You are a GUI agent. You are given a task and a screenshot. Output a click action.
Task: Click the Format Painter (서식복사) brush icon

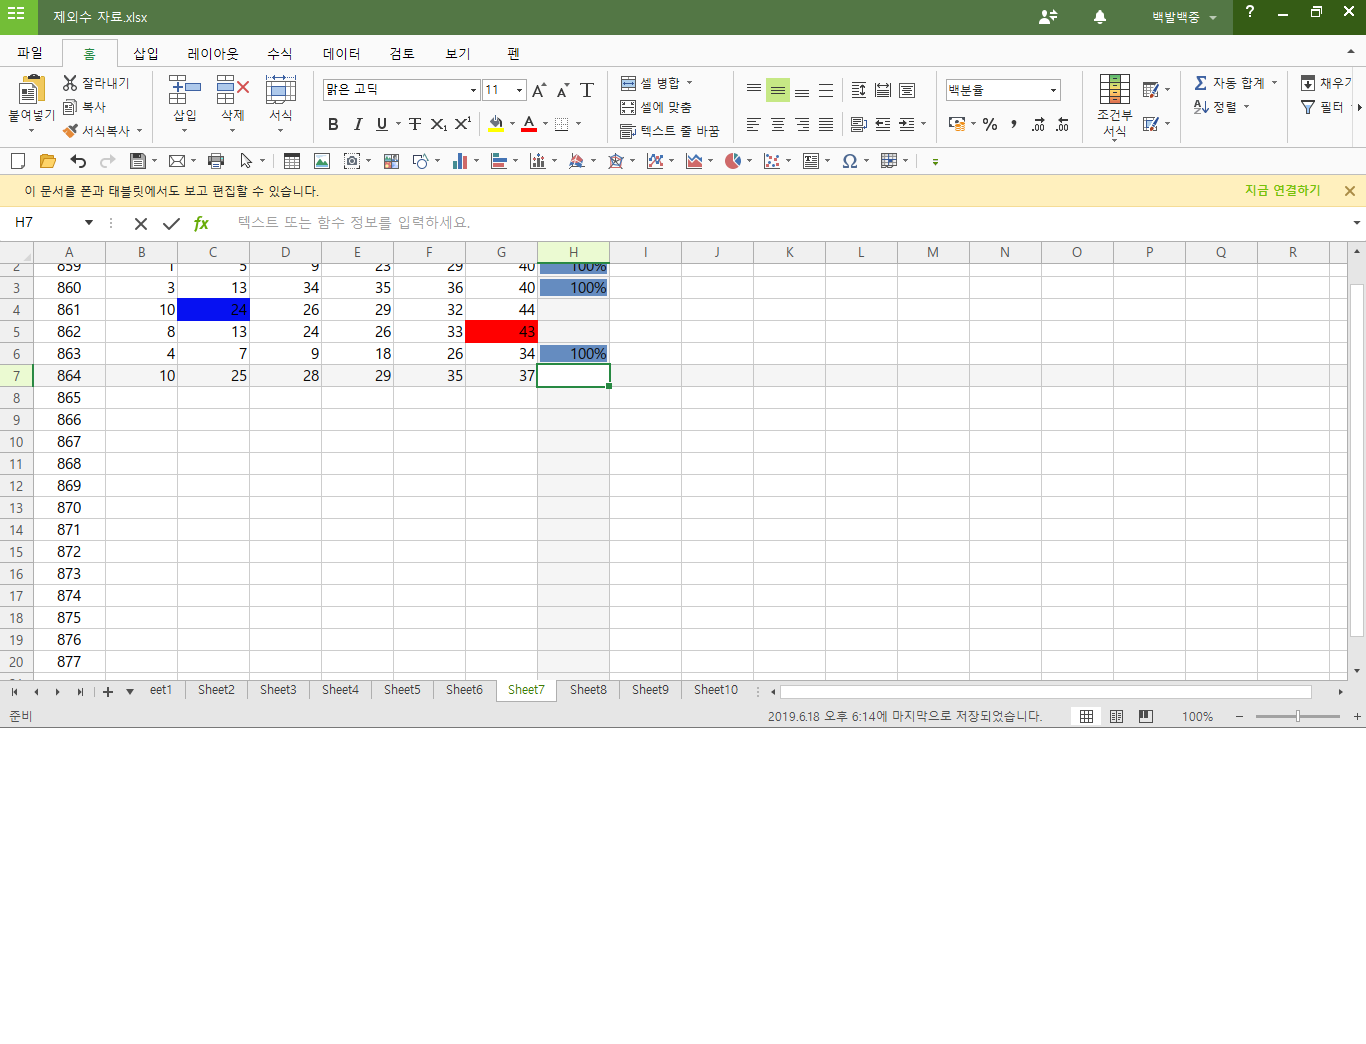(x=70, y=131)
